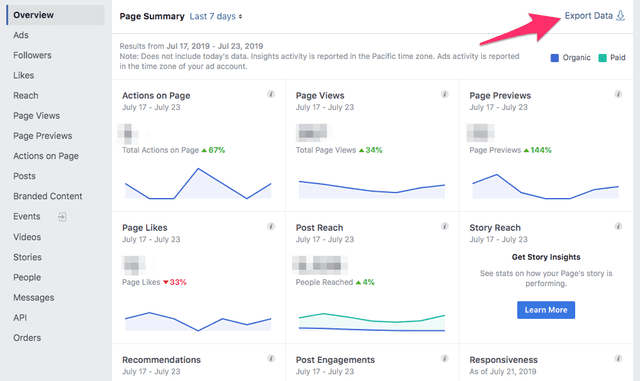The height and width of the screenshot is (381, 640).
Task: Open Page Views in the sidebar
Action: coord(37,116)
